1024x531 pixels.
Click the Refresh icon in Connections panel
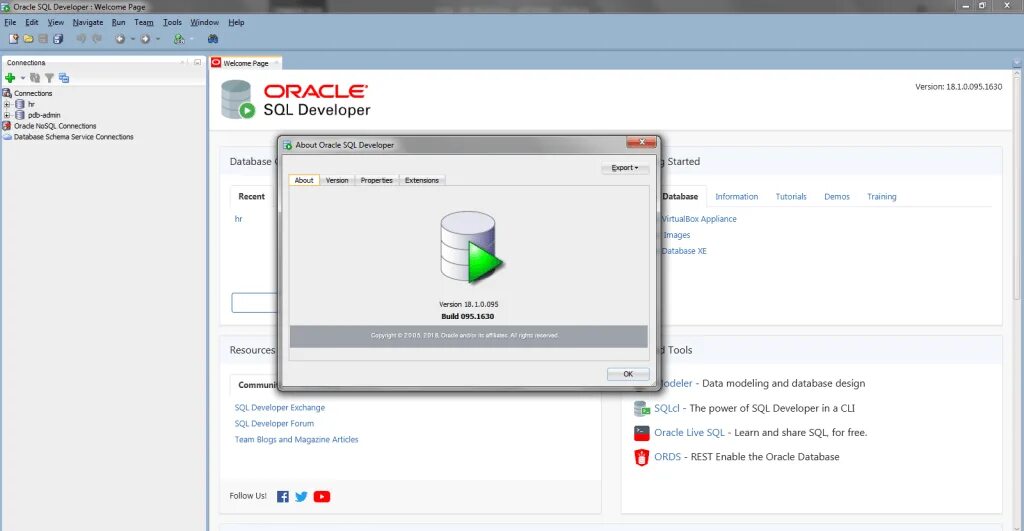pos(35,78)
